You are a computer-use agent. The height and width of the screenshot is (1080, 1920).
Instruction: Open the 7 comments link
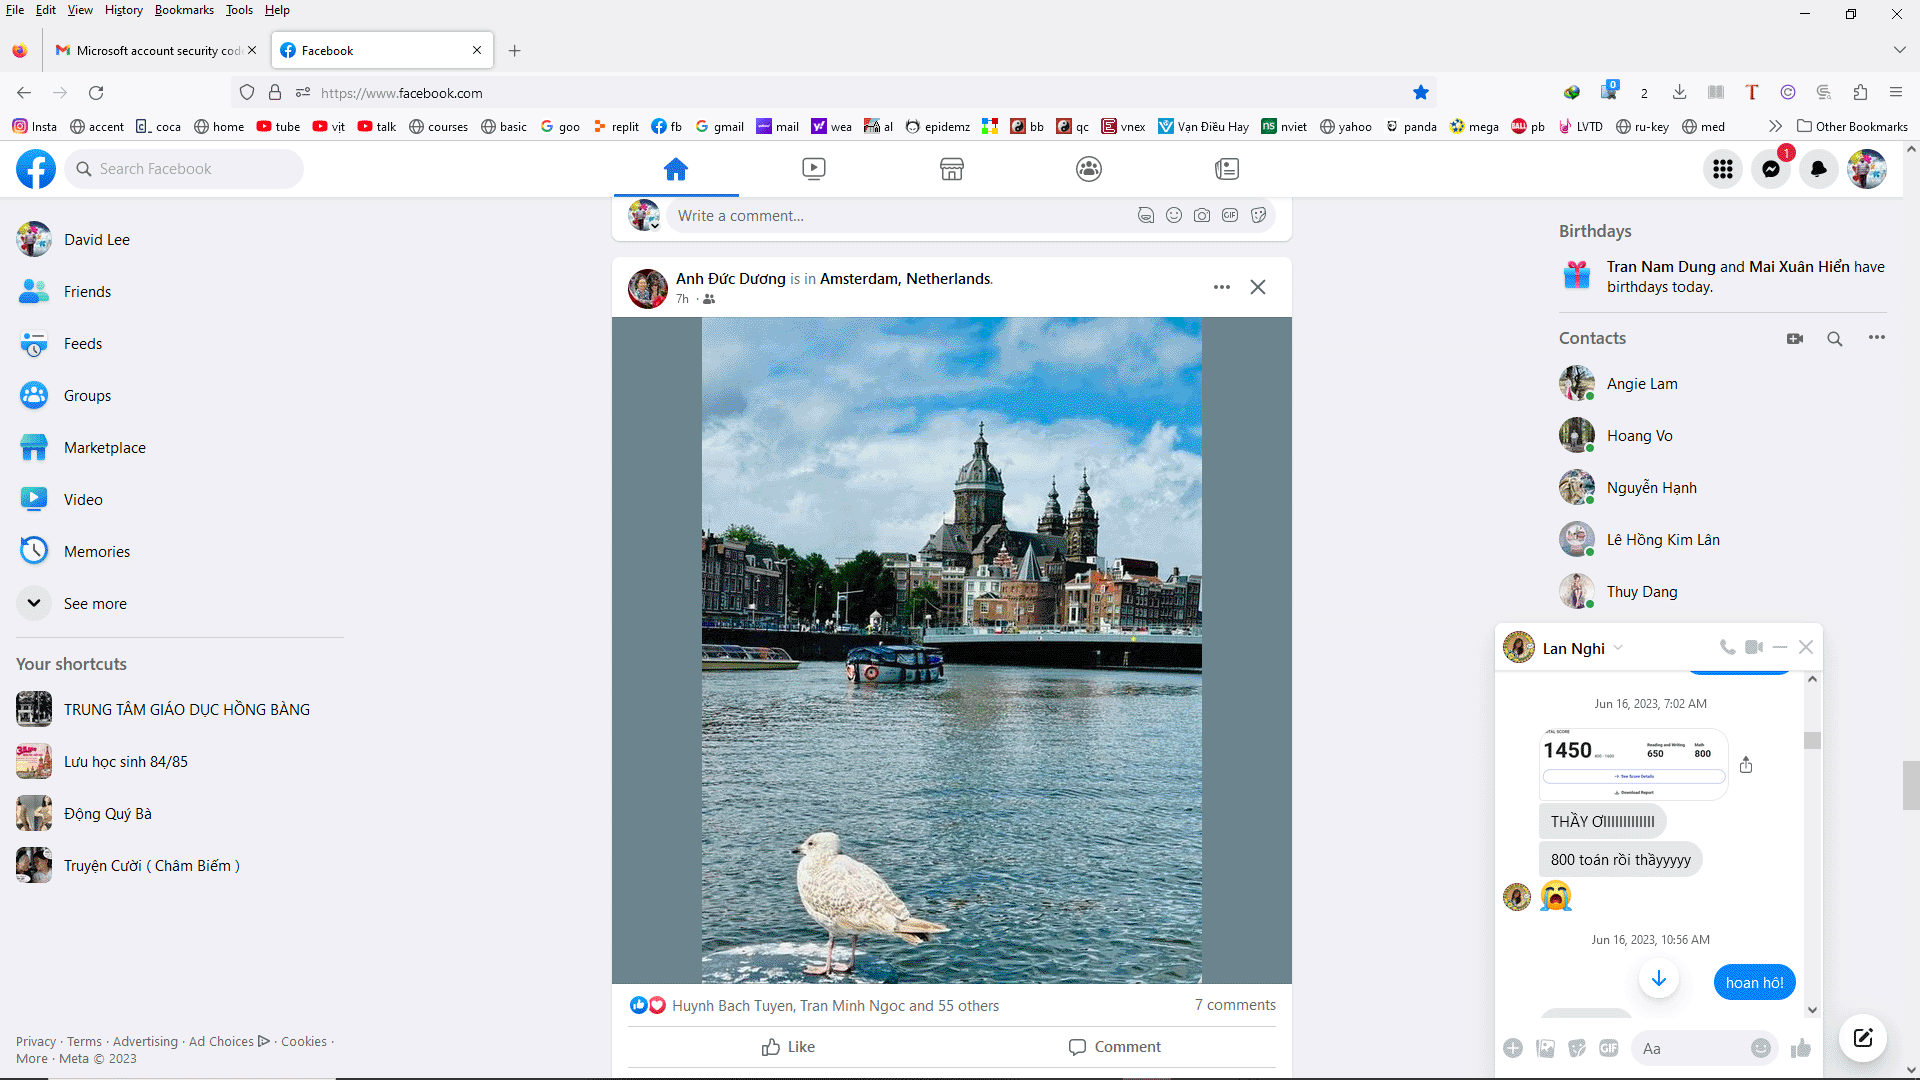click(x=1235, y=1005)
